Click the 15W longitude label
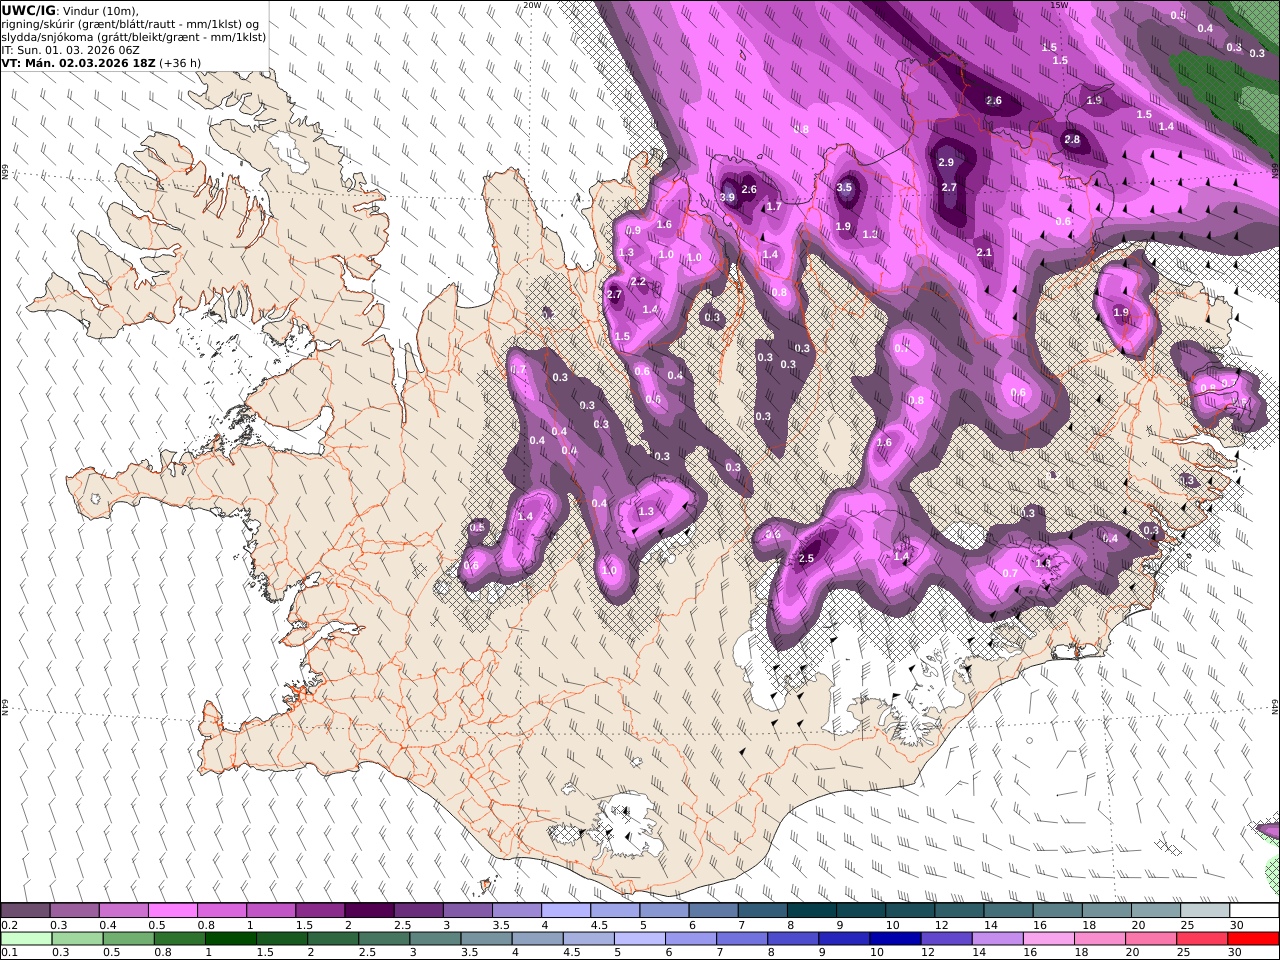 [1059, 5]
